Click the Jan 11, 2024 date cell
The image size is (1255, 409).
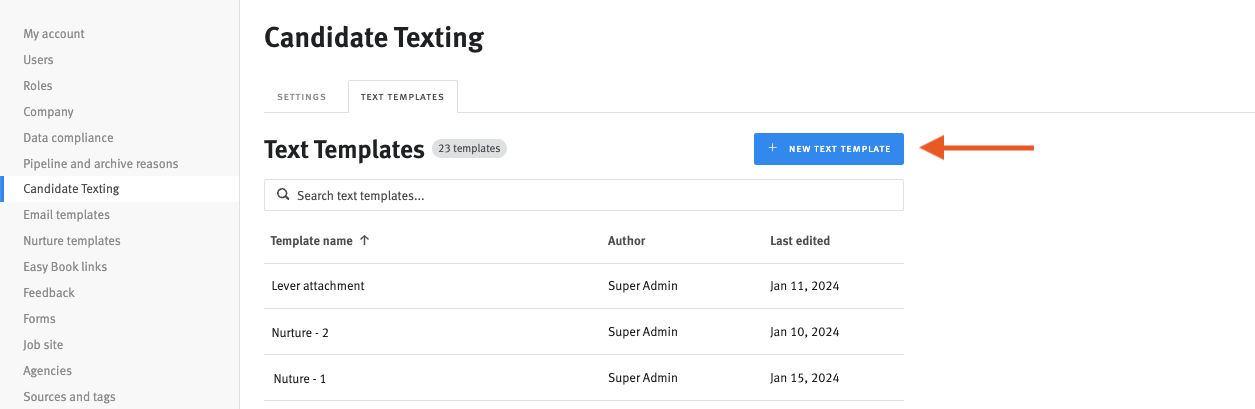coord(804,286)
